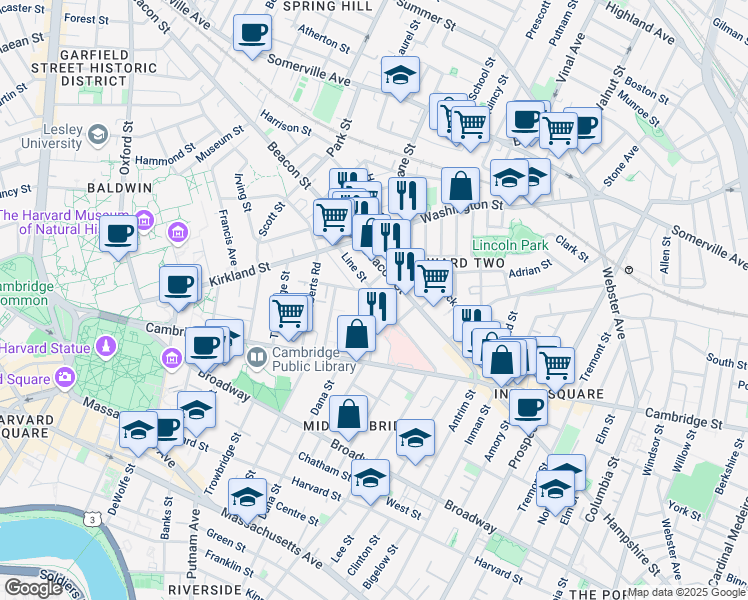The image size is (748, 600).
Task: Click the Garfield Street Historic District label
Action: pyautogui.click(x=94, y=68)
